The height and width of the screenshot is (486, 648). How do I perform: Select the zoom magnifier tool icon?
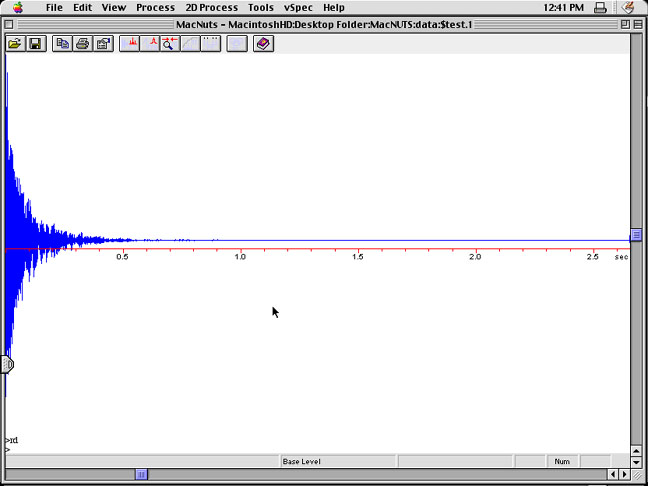click(x=170, y=44)
